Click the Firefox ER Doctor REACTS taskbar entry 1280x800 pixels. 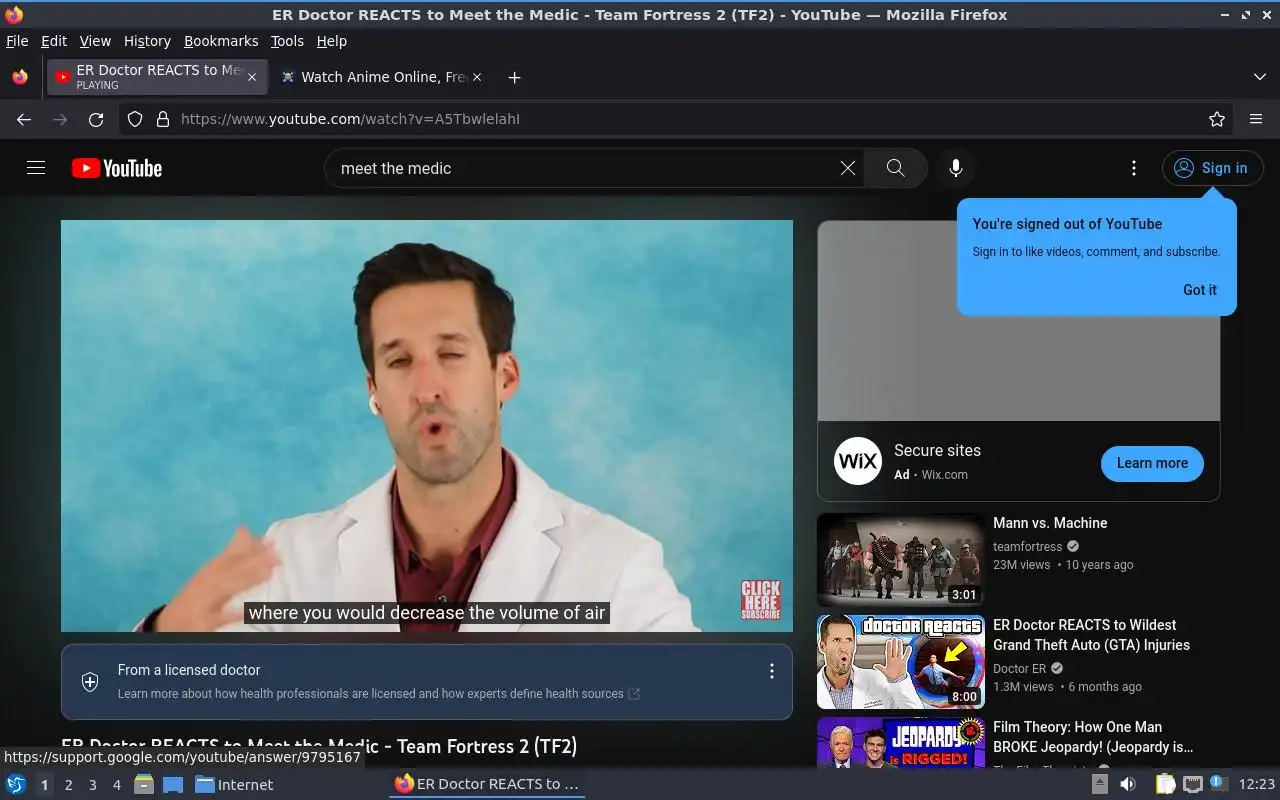point(487,784)
